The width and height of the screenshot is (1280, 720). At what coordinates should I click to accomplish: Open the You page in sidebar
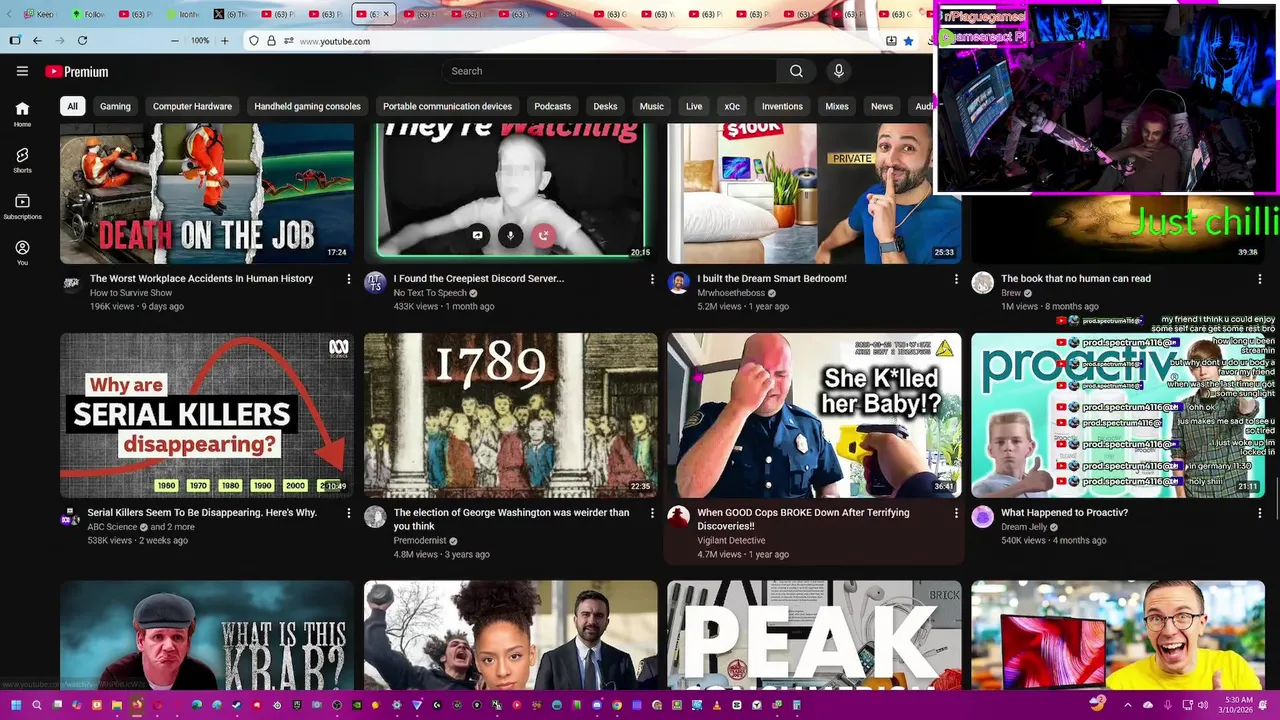click(22, 253)
